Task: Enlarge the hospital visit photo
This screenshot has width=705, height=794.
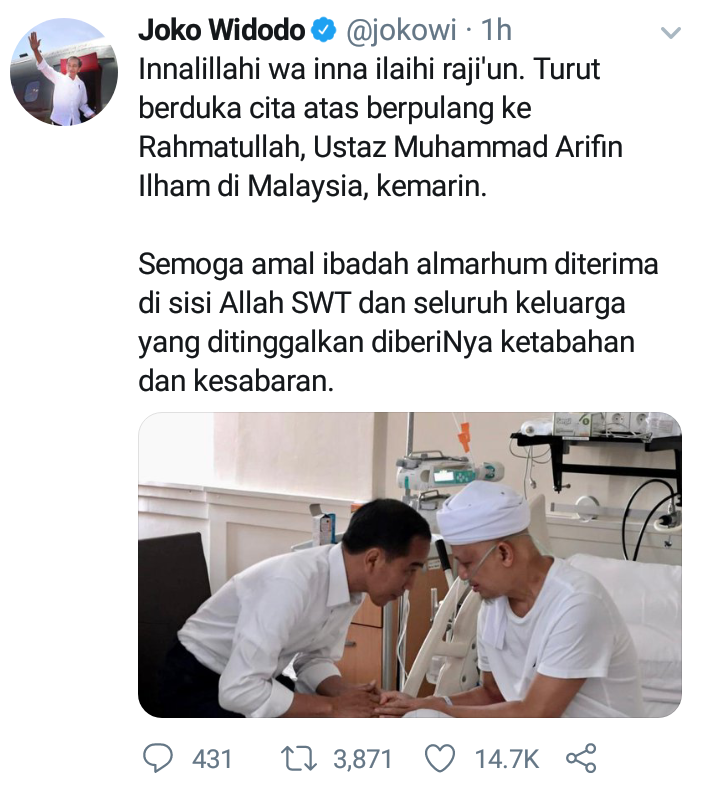Action: pyautogui.click(x=410, y=565)
